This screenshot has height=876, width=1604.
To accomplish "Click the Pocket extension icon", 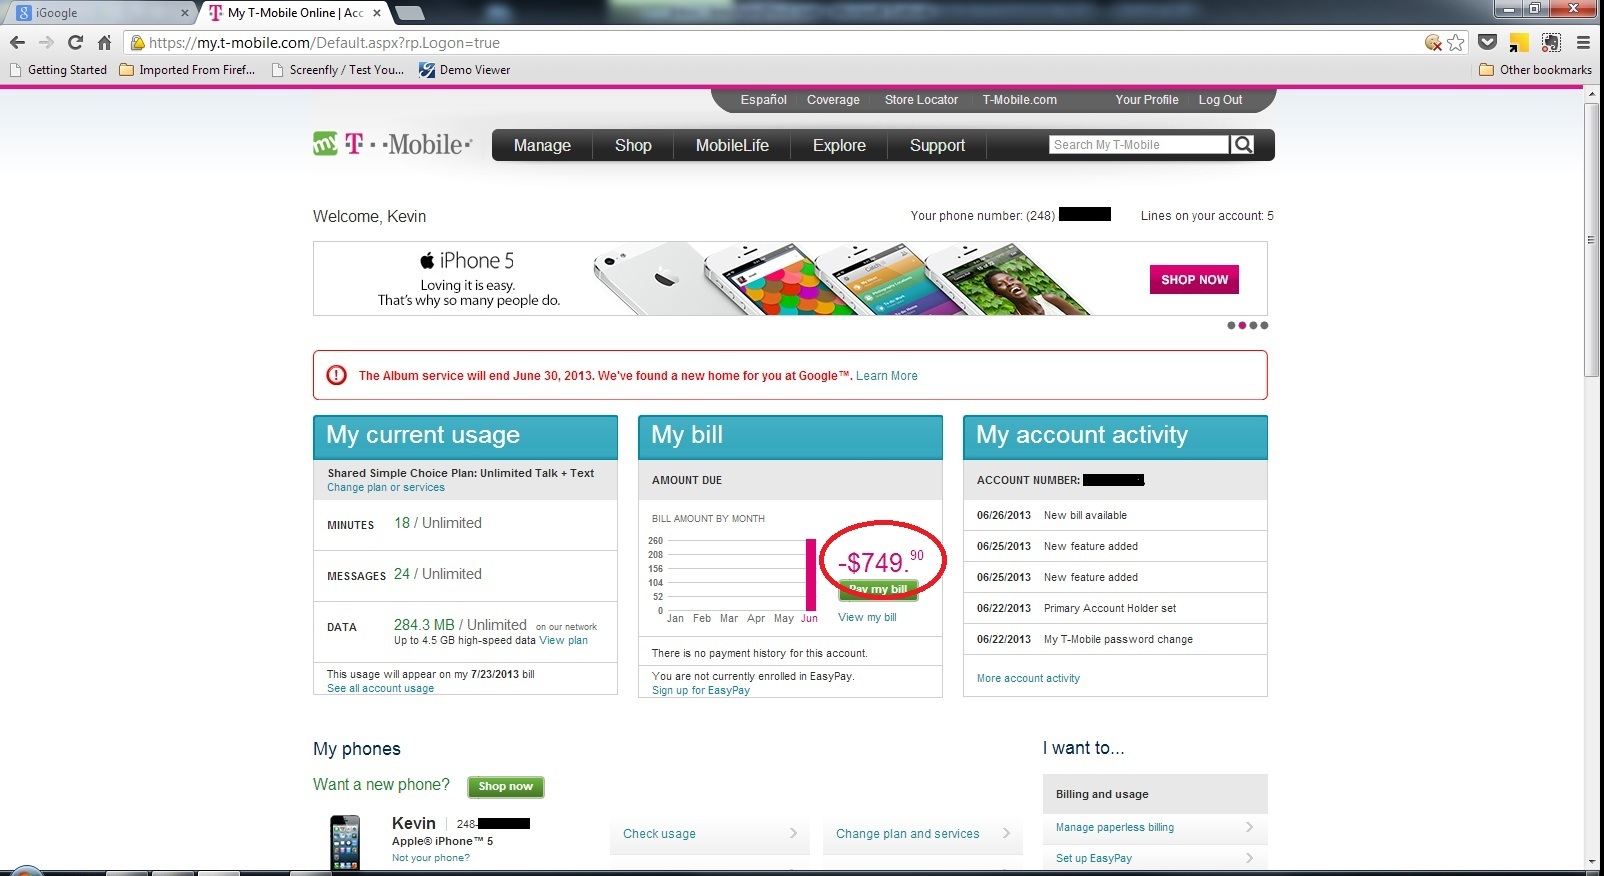I will [1488, 43].
